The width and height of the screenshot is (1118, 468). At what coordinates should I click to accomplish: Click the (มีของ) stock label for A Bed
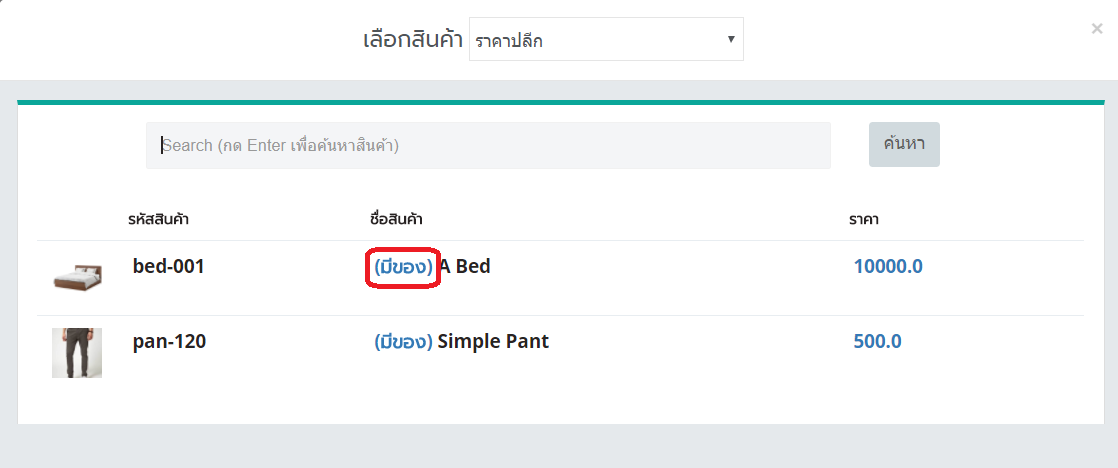(403, 267)
